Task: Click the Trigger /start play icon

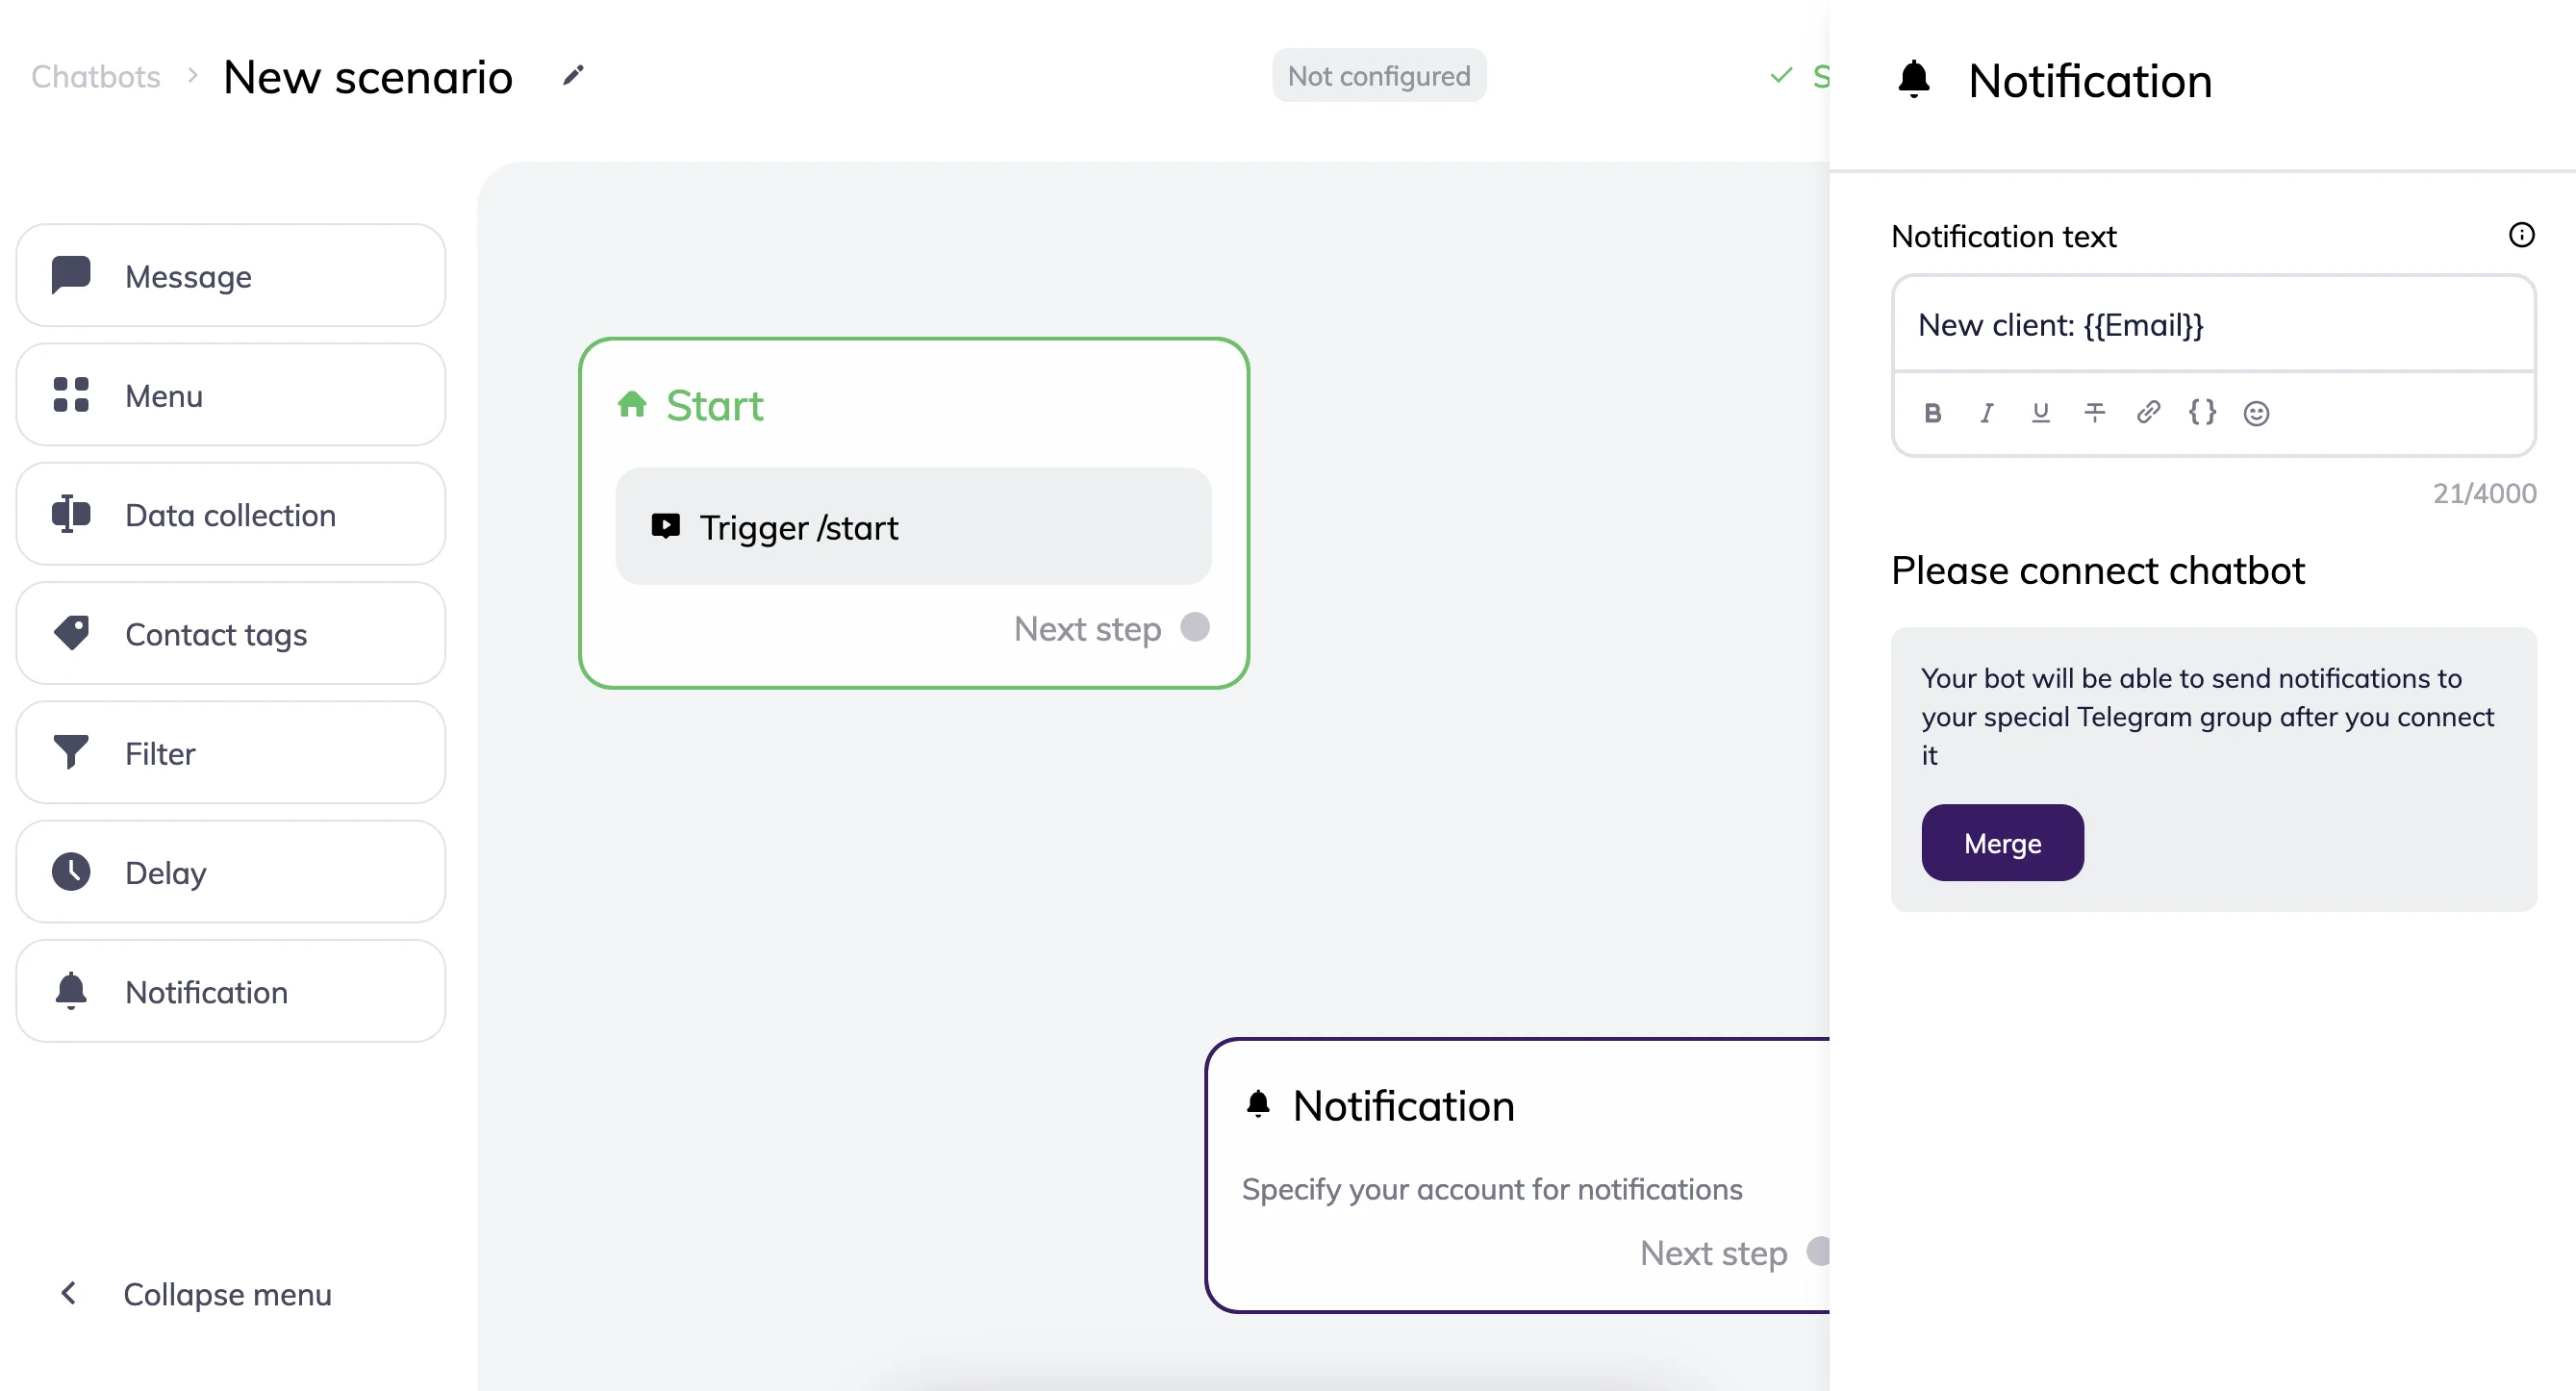Action: point(665,525)
